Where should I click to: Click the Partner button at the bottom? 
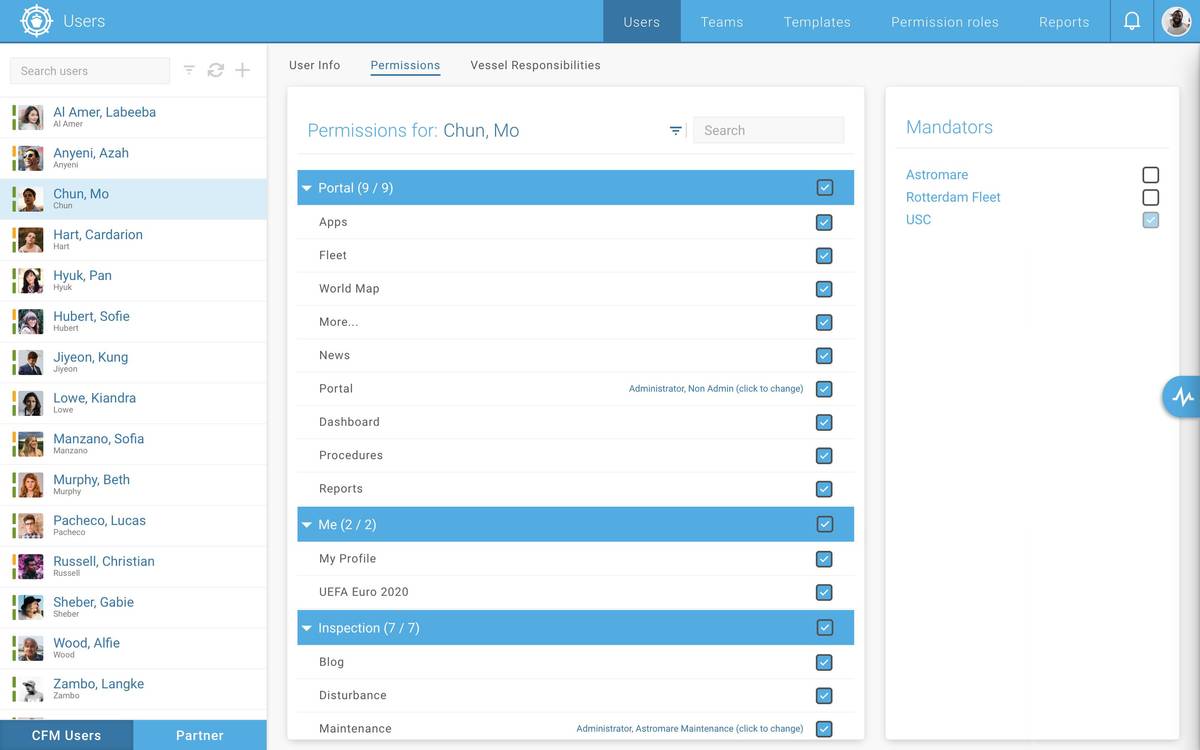pyautogui.click(x=199, y=735)
